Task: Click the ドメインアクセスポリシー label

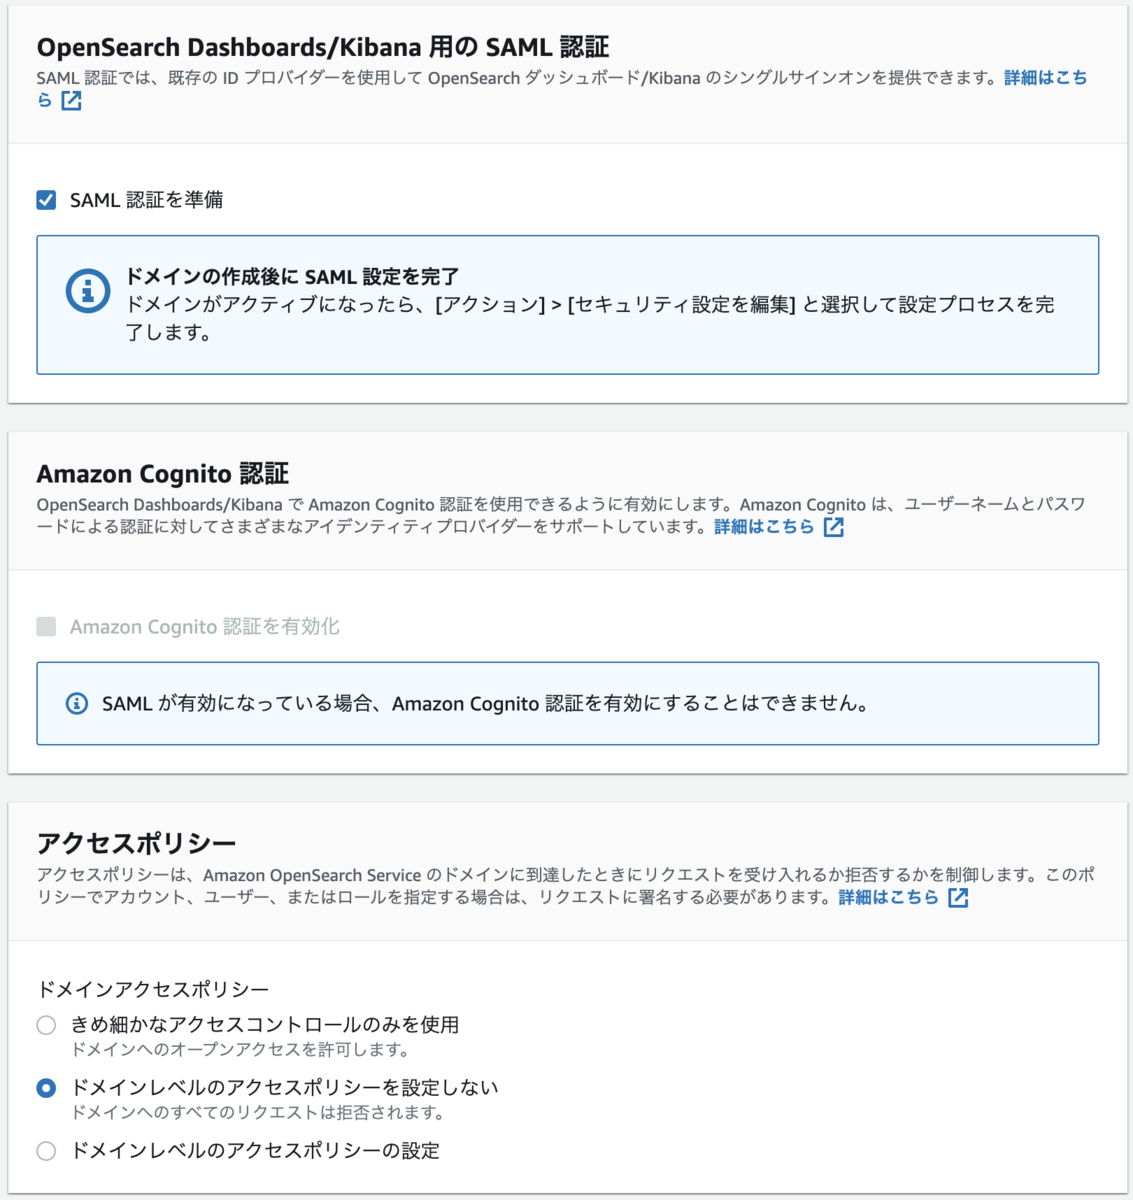Action: point(119,984)
